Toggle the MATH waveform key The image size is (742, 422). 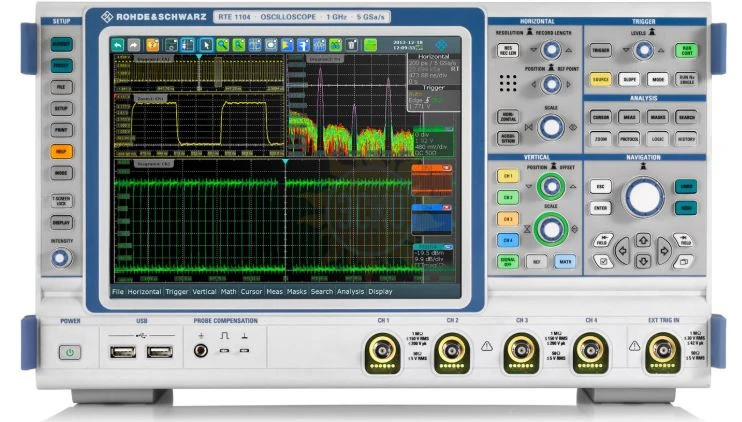pyautogui.click(x=565, y=262)
